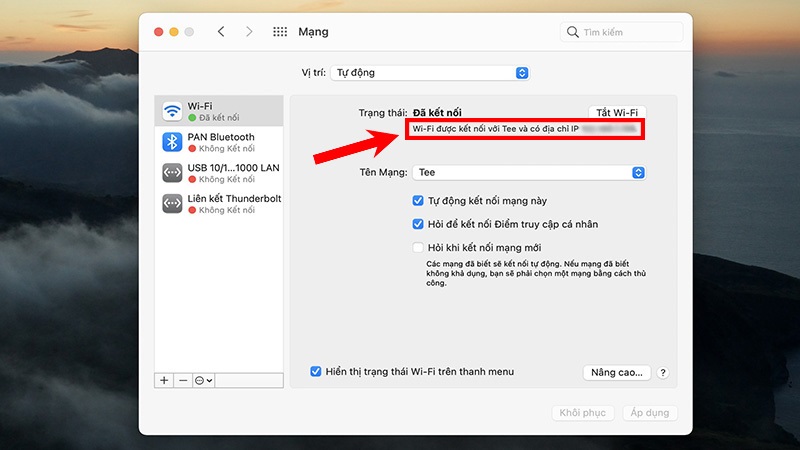Screen dimensions: 800x450
Task: Click the plus button to add service
Action: pyautogui.click(x=164, y=381)
